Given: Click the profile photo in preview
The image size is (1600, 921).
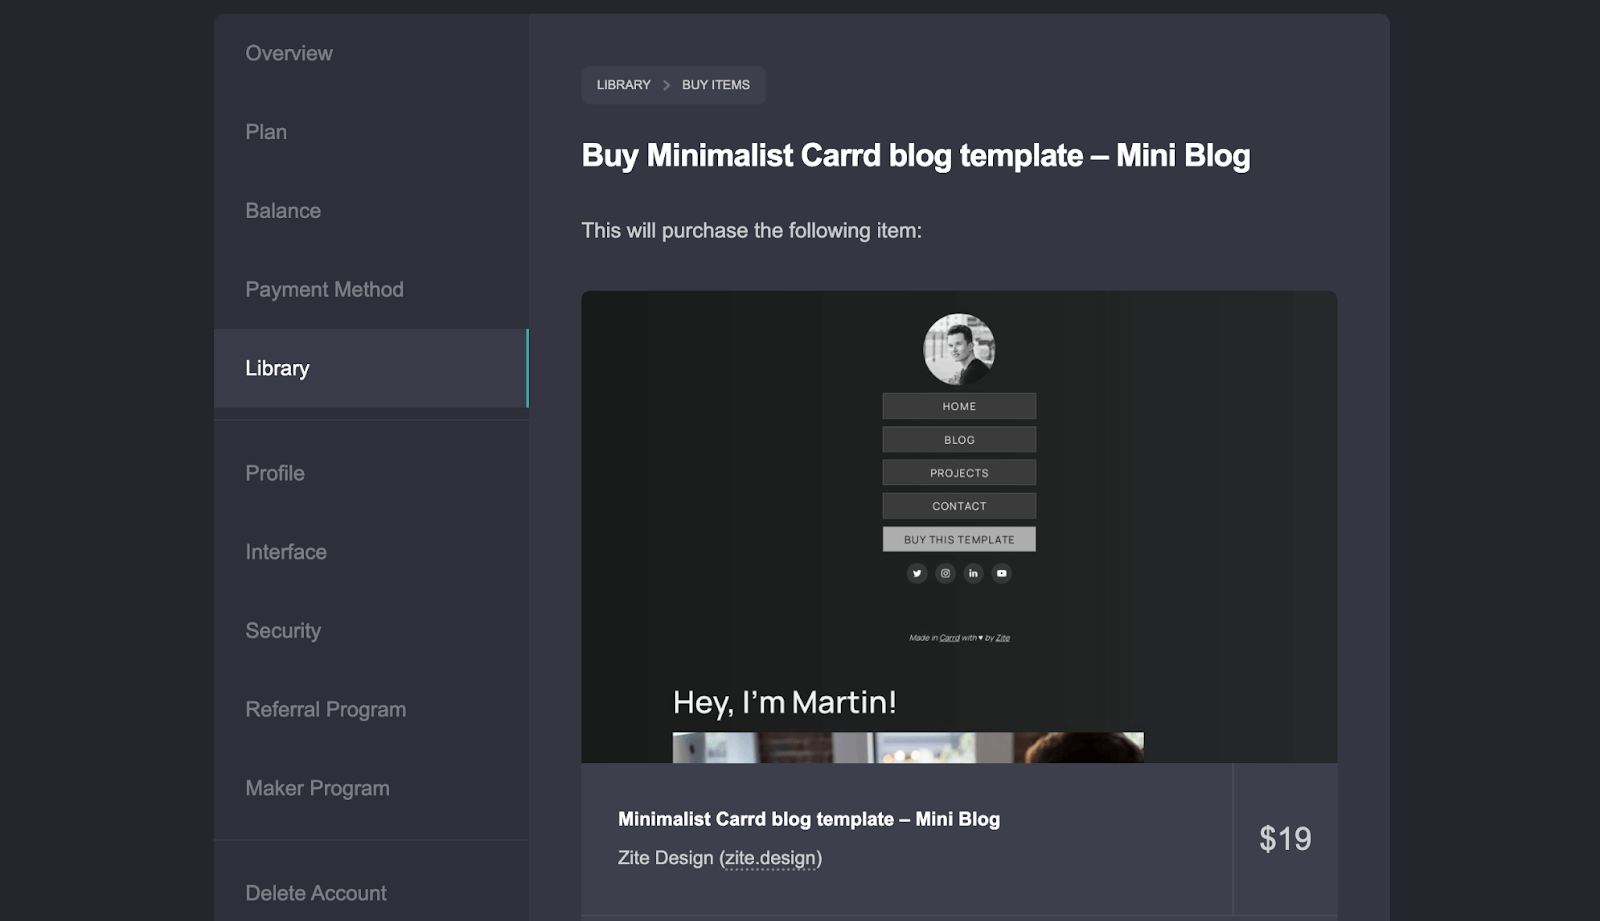Looking at the screenshot, I should click(x=959, y=349).
